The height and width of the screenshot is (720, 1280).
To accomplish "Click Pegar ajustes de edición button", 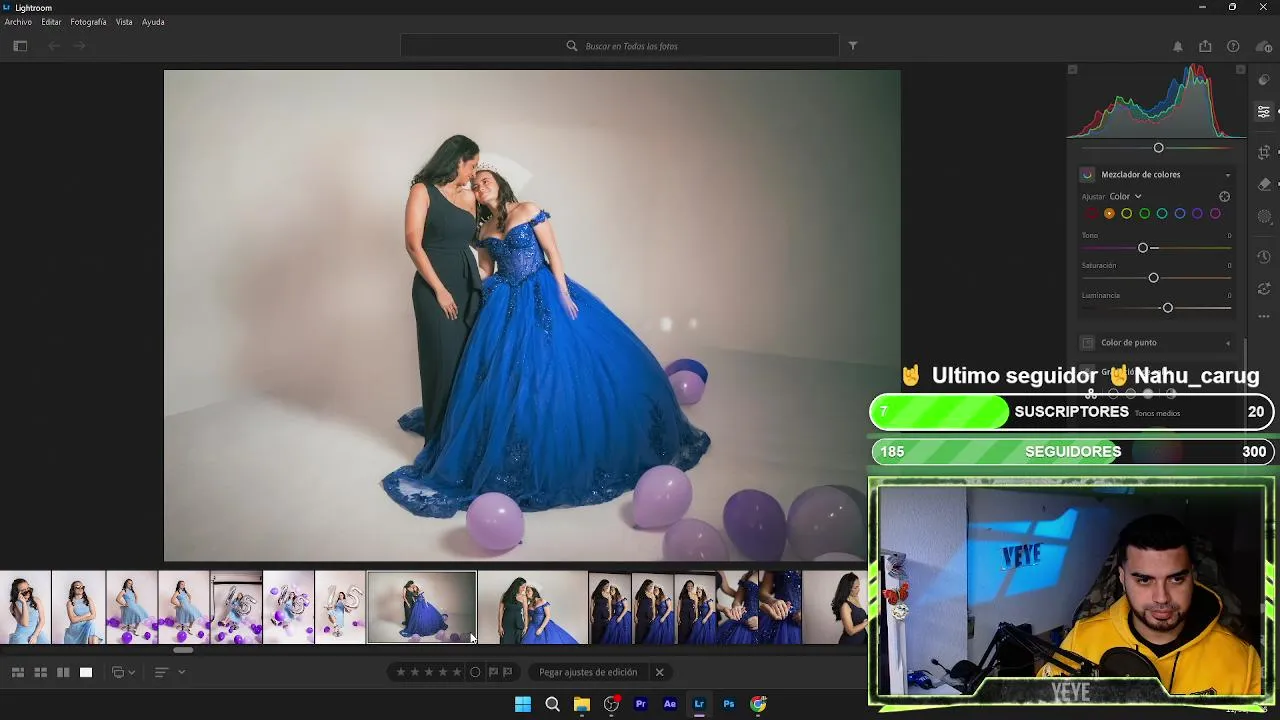I will point(588,673).
